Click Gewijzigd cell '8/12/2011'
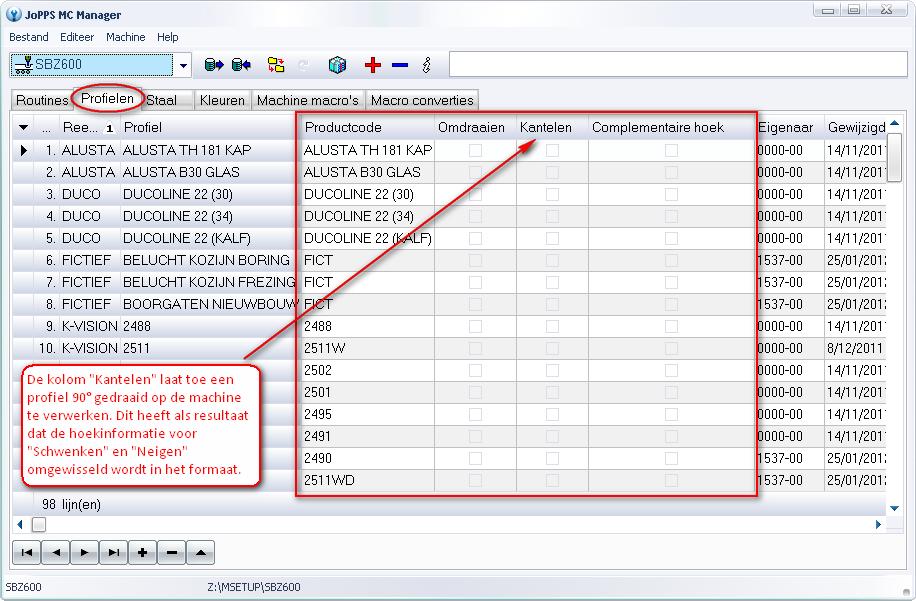The height and width of the screenshot is (601, 916). pos(855,348)
